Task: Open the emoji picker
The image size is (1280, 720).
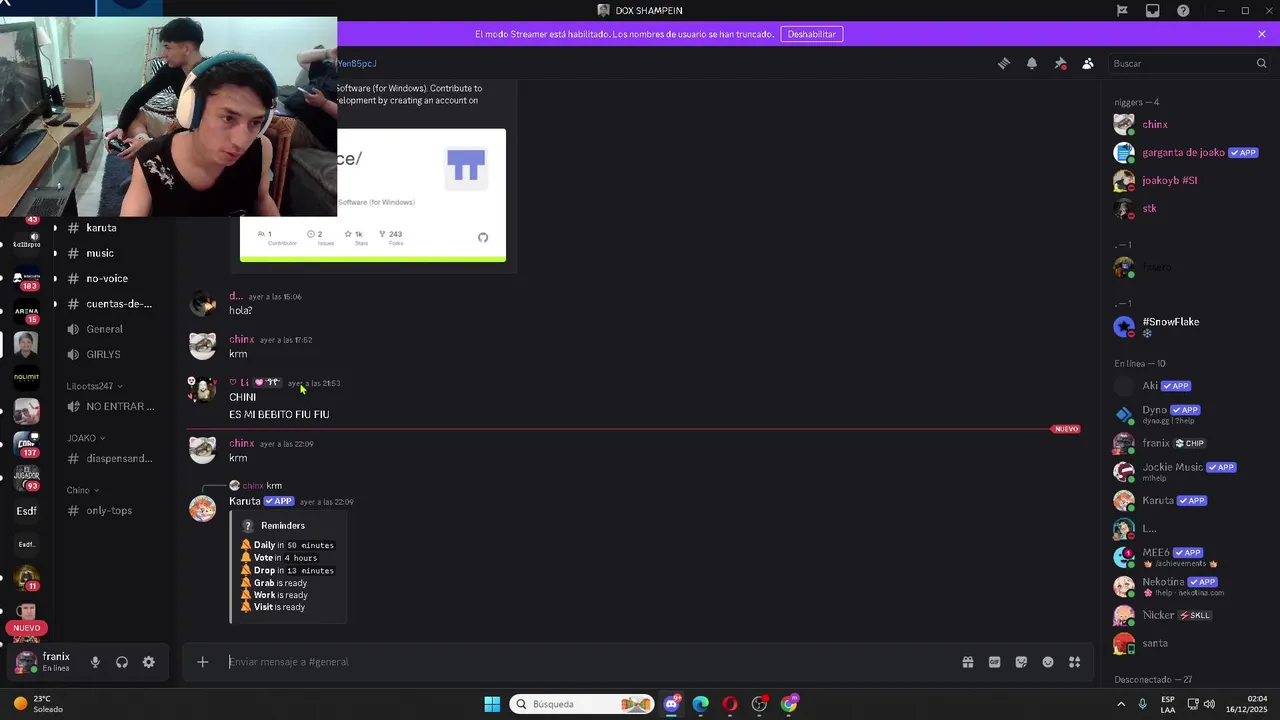Action: coord(1048,662)
